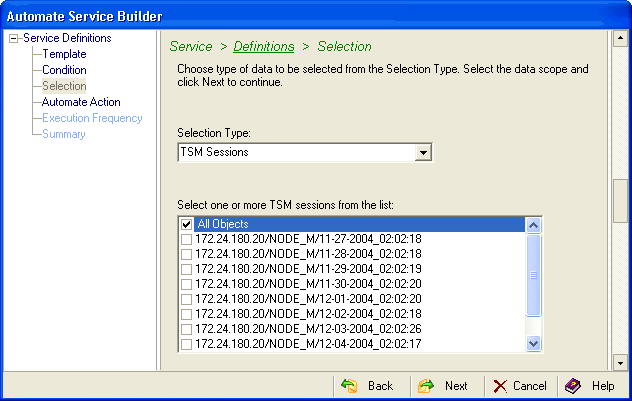Check the 11-29-2004_02:02:19 session checkbox
This screenshot has height=401, width=632.
186,269
